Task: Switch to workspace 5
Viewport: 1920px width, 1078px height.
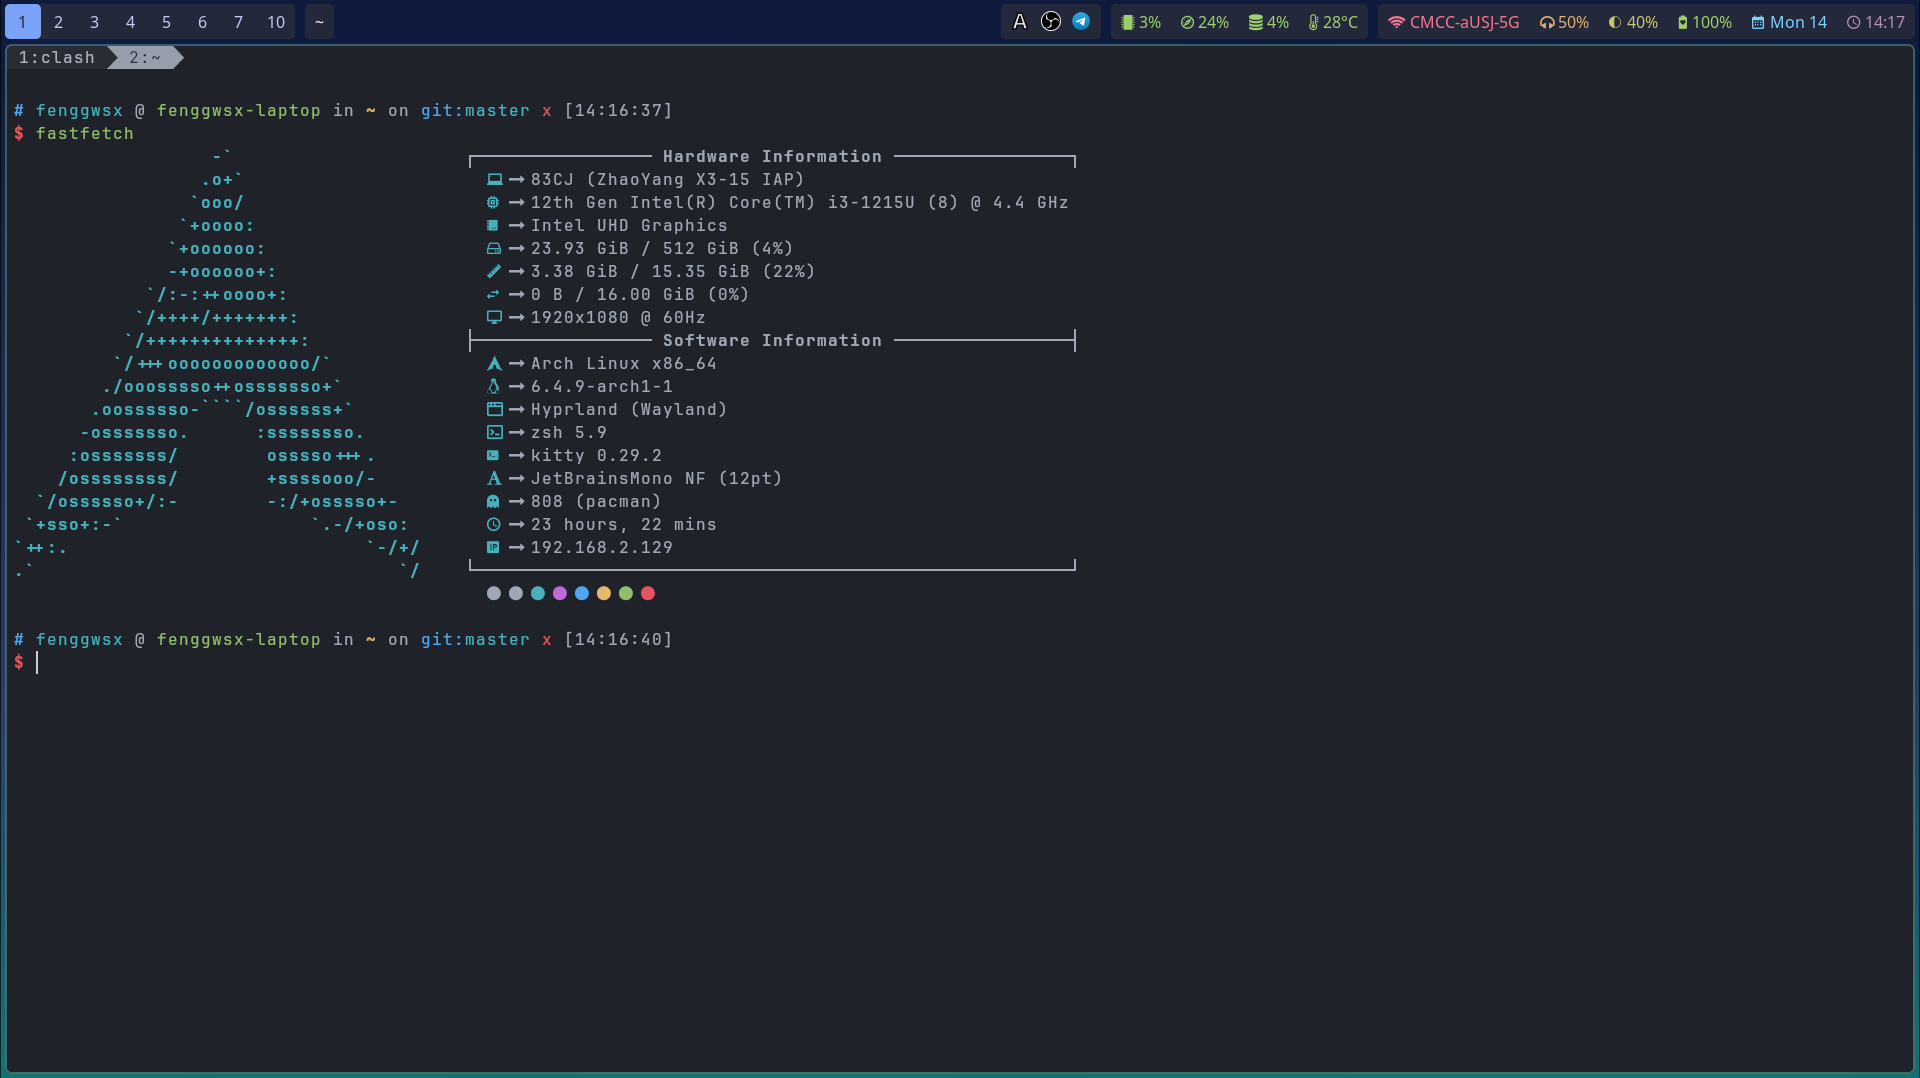Action: (166, 22)
